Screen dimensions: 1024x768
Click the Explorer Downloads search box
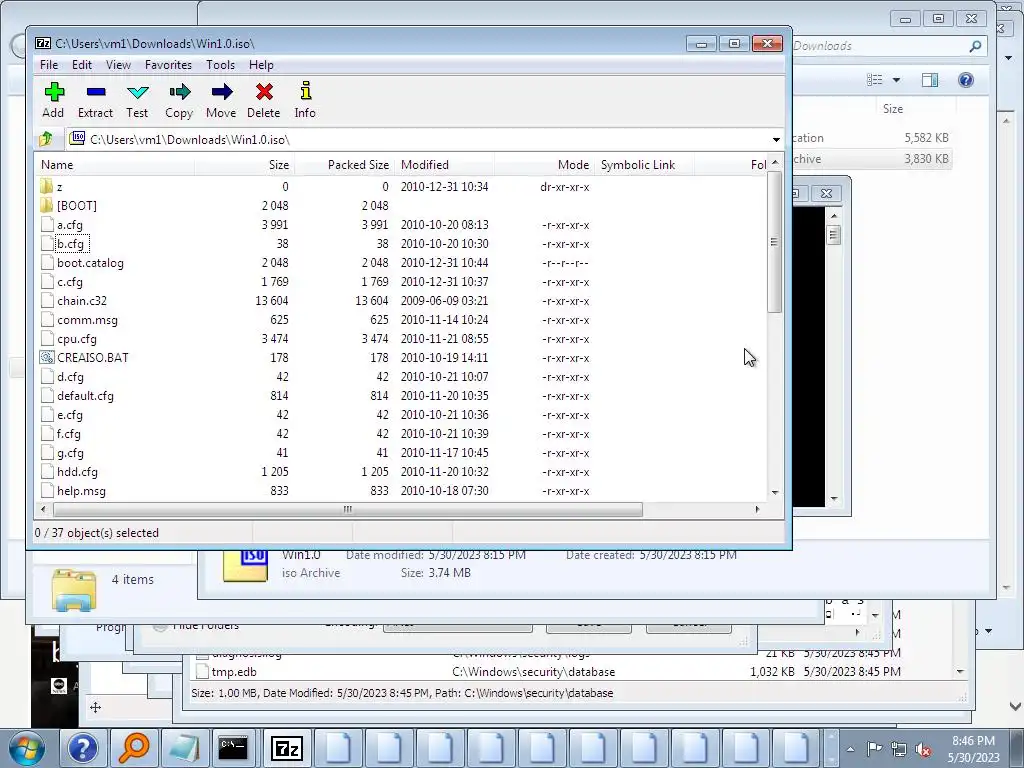point(879,46)
